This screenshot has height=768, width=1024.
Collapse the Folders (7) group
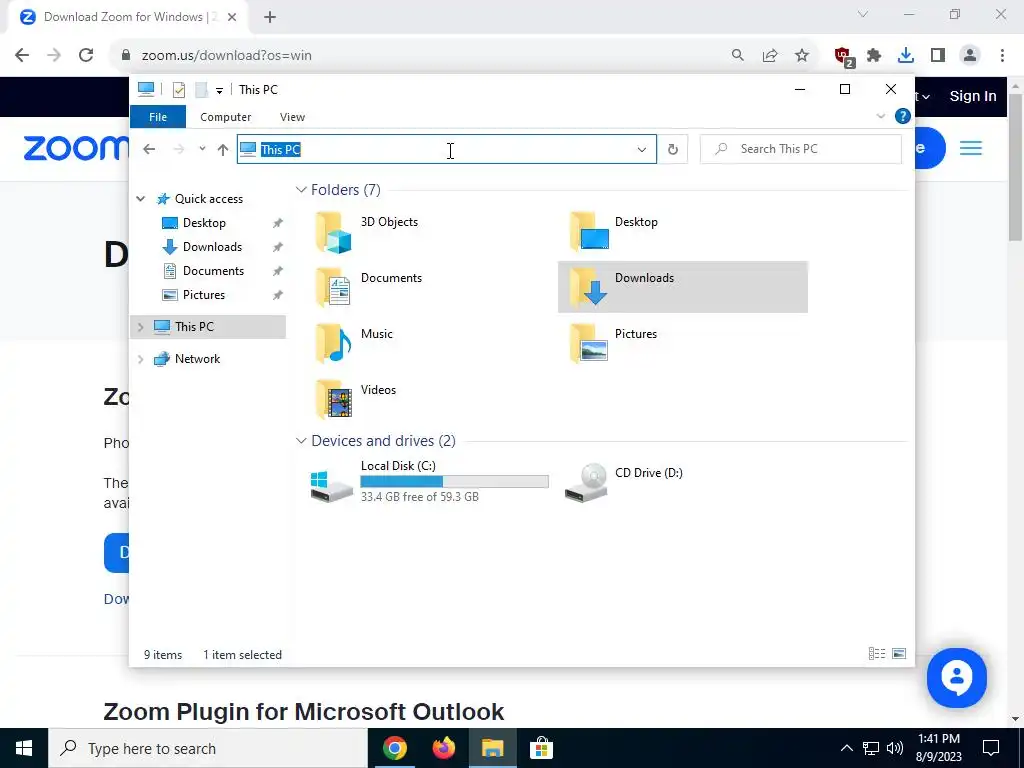[x=301, y=189]
